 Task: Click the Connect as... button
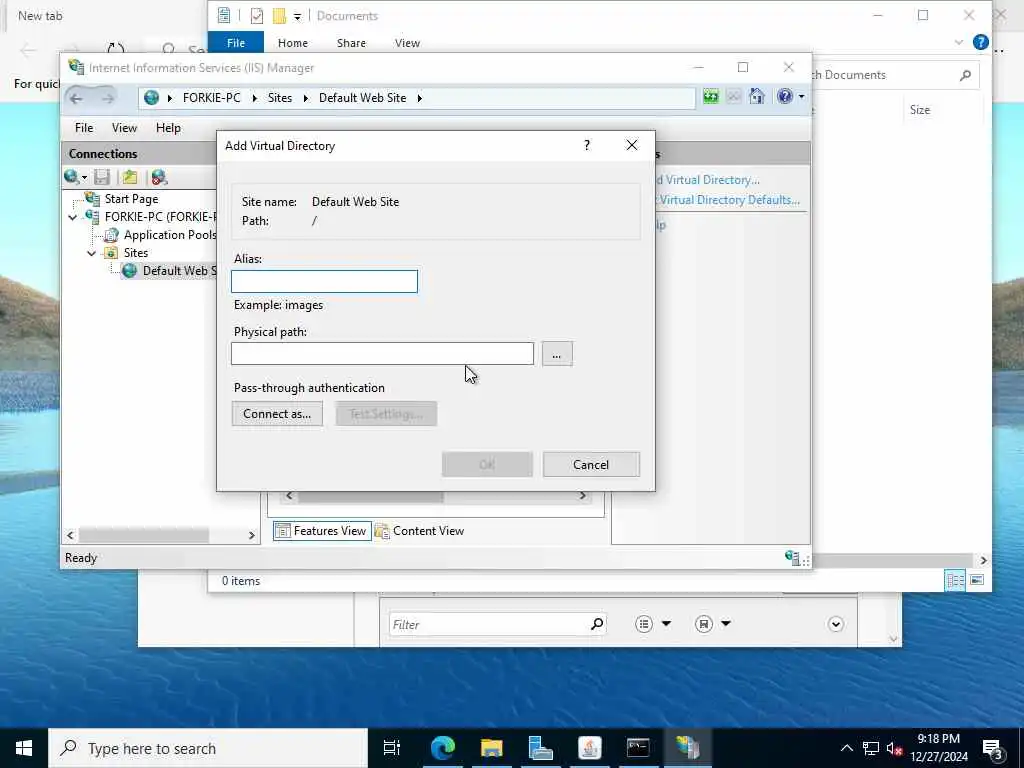(278, 414)
